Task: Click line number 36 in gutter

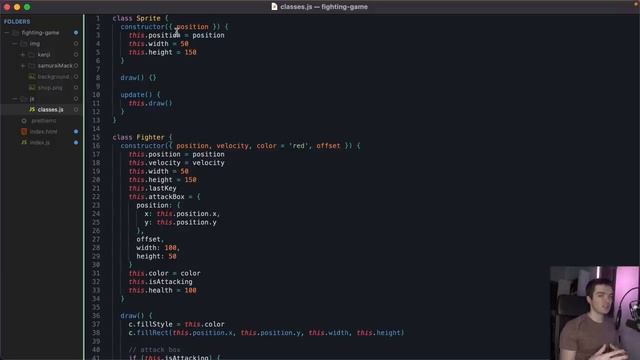Action: 96,316
